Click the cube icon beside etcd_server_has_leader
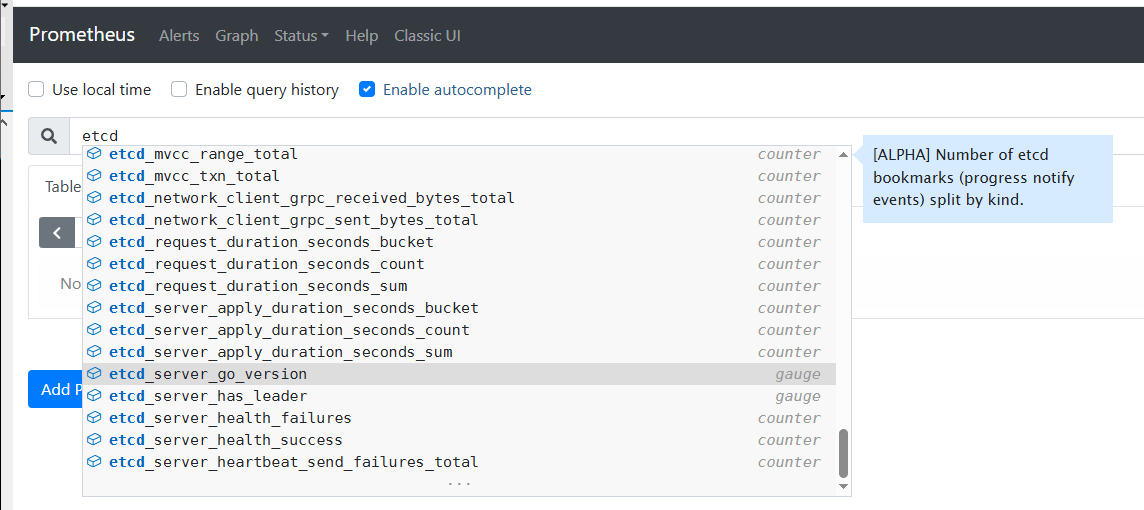Screen dimensions: 1144x510 pyautogui.click(x=94, y=396)
